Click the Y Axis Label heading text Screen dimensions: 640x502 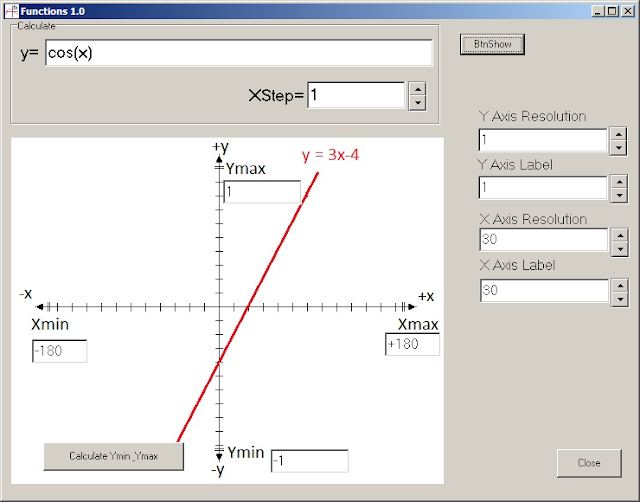coord(515,165)
